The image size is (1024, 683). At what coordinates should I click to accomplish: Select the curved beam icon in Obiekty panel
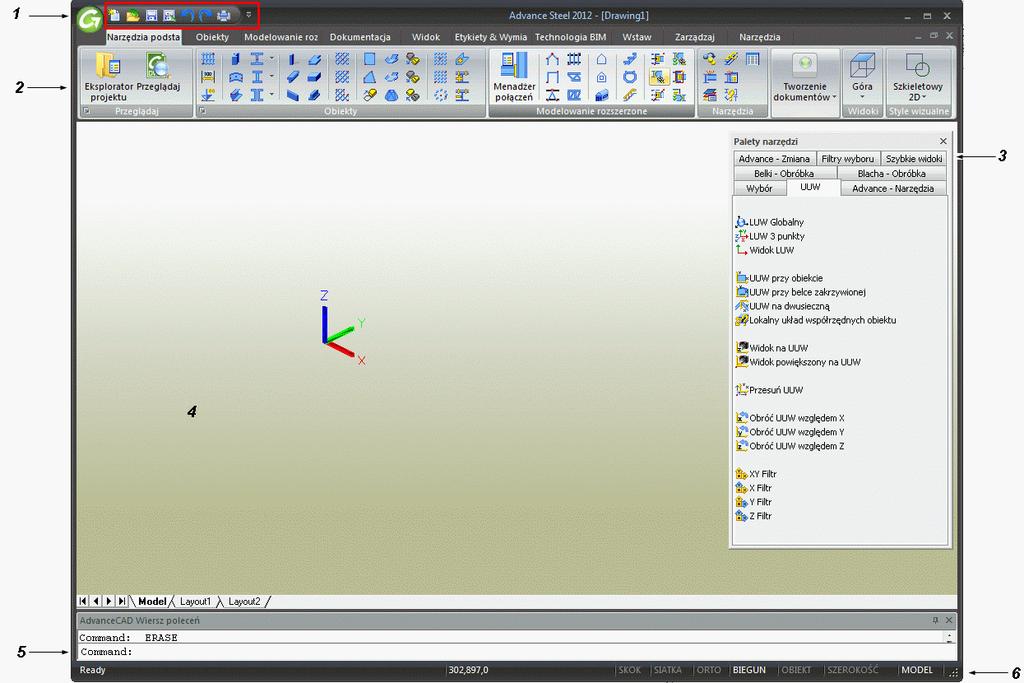pos(236,77)
